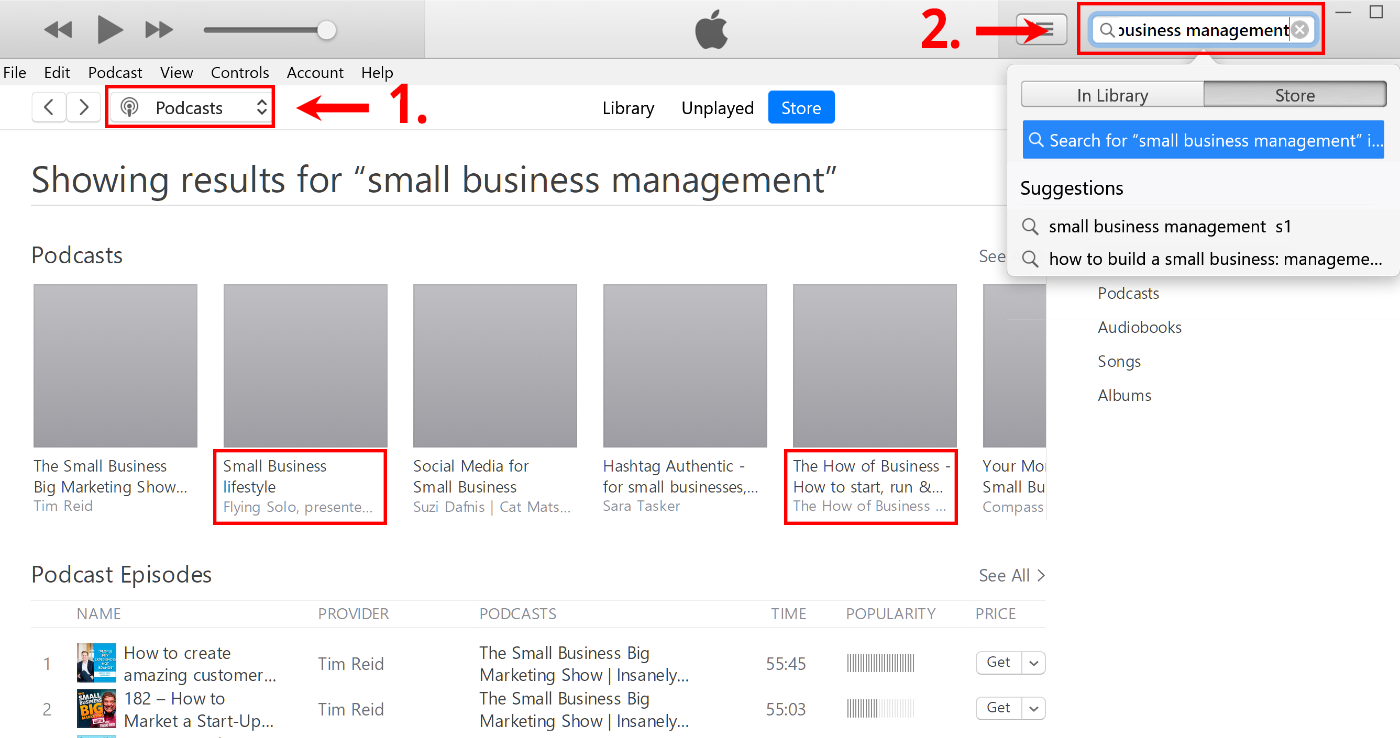Screen dimensions: 1400x738
Task: Select the Store tab
Action: coord(801,108)
